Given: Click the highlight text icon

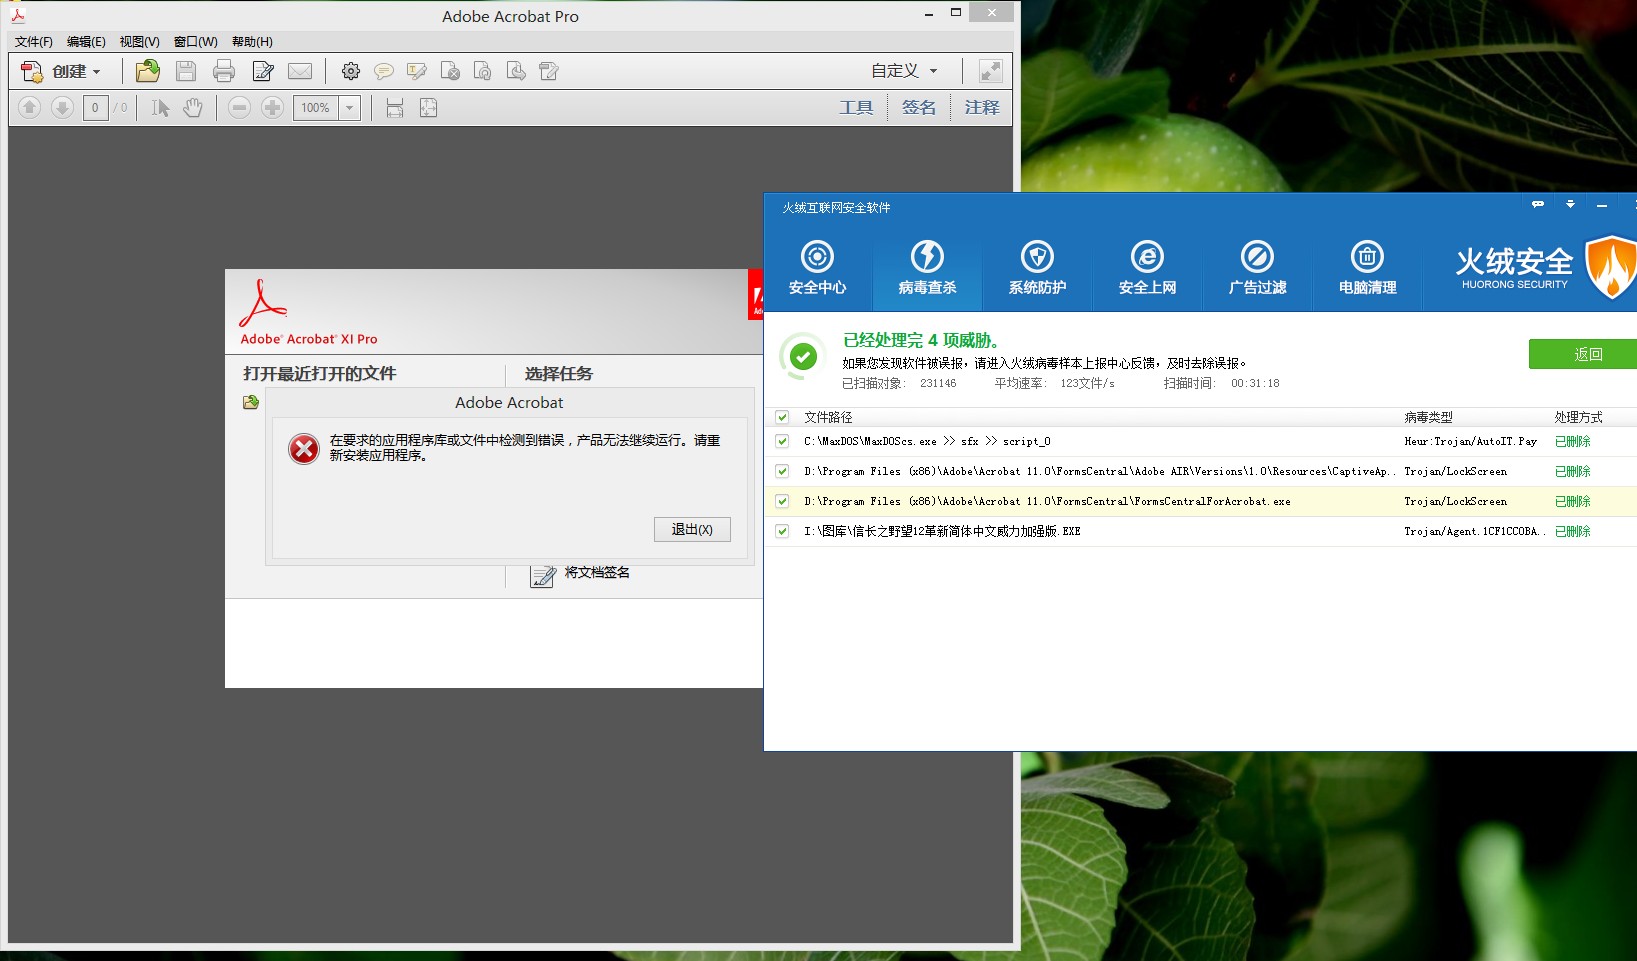Looking at the screenshot, I should (x=417, y=71).
